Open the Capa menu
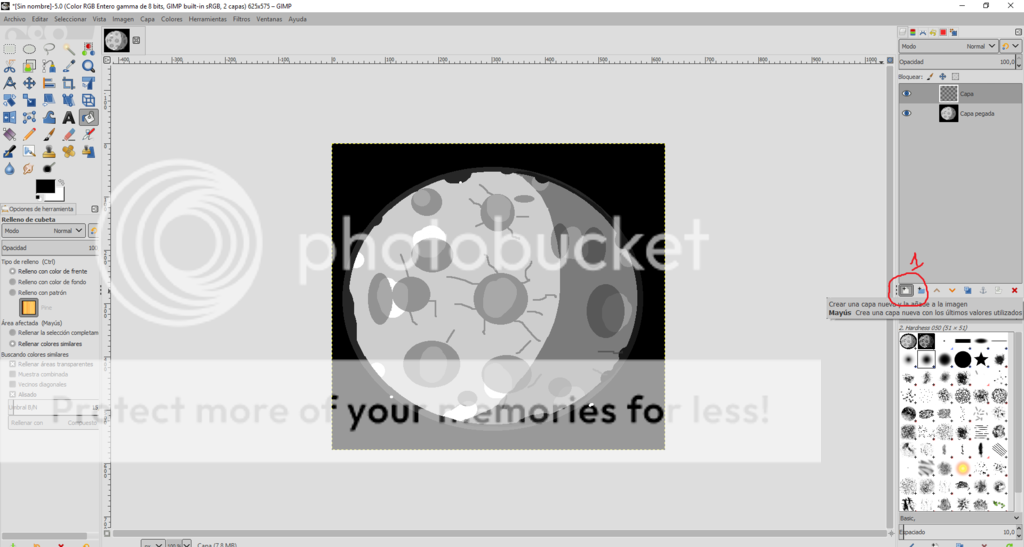The width and height of the screenshot is (1024, 547). pos(148,19)
